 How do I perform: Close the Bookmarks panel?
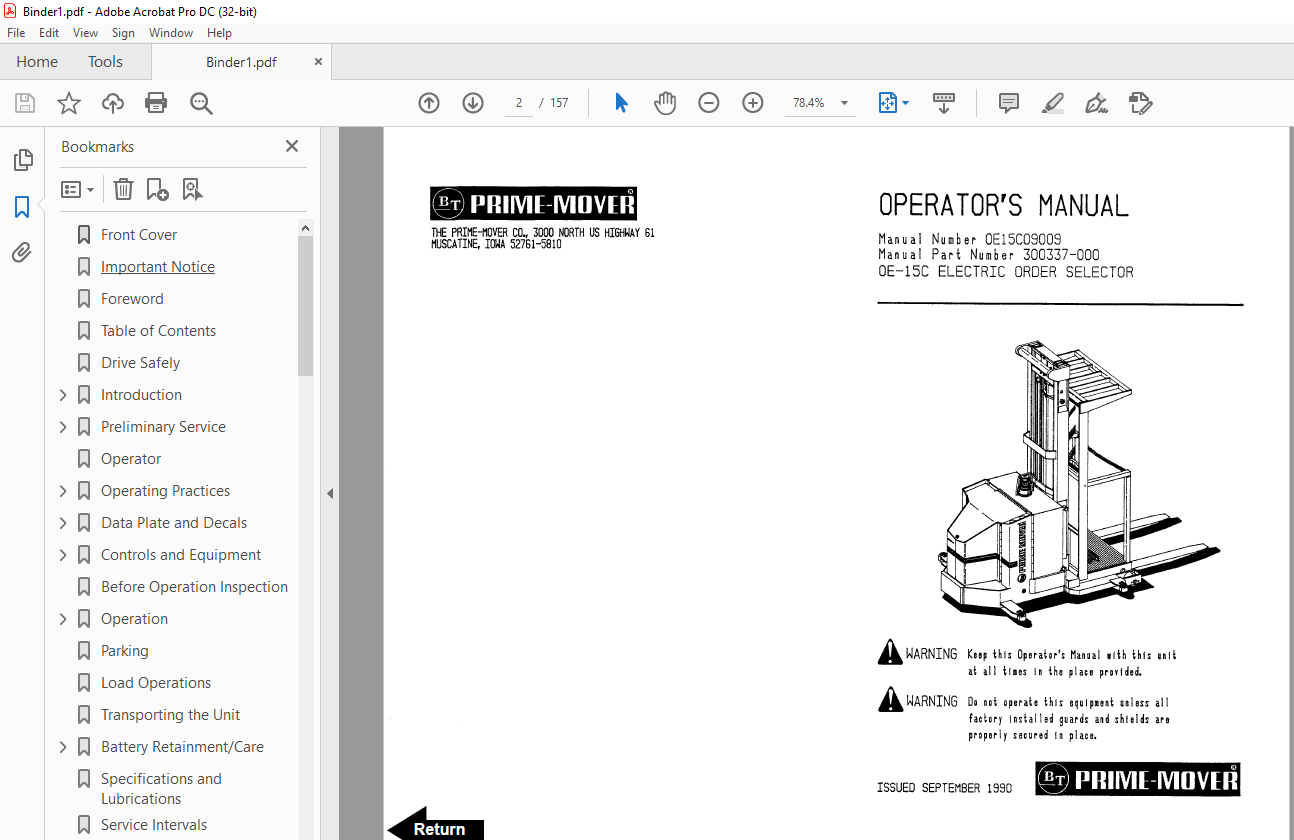tap(292, 146)
